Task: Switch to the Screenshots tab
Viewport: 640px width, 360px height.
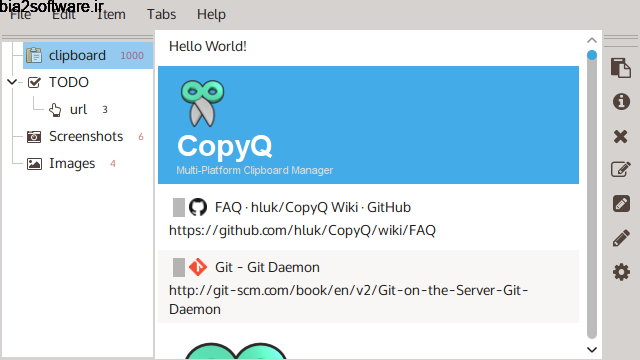Action: (86, 136)
